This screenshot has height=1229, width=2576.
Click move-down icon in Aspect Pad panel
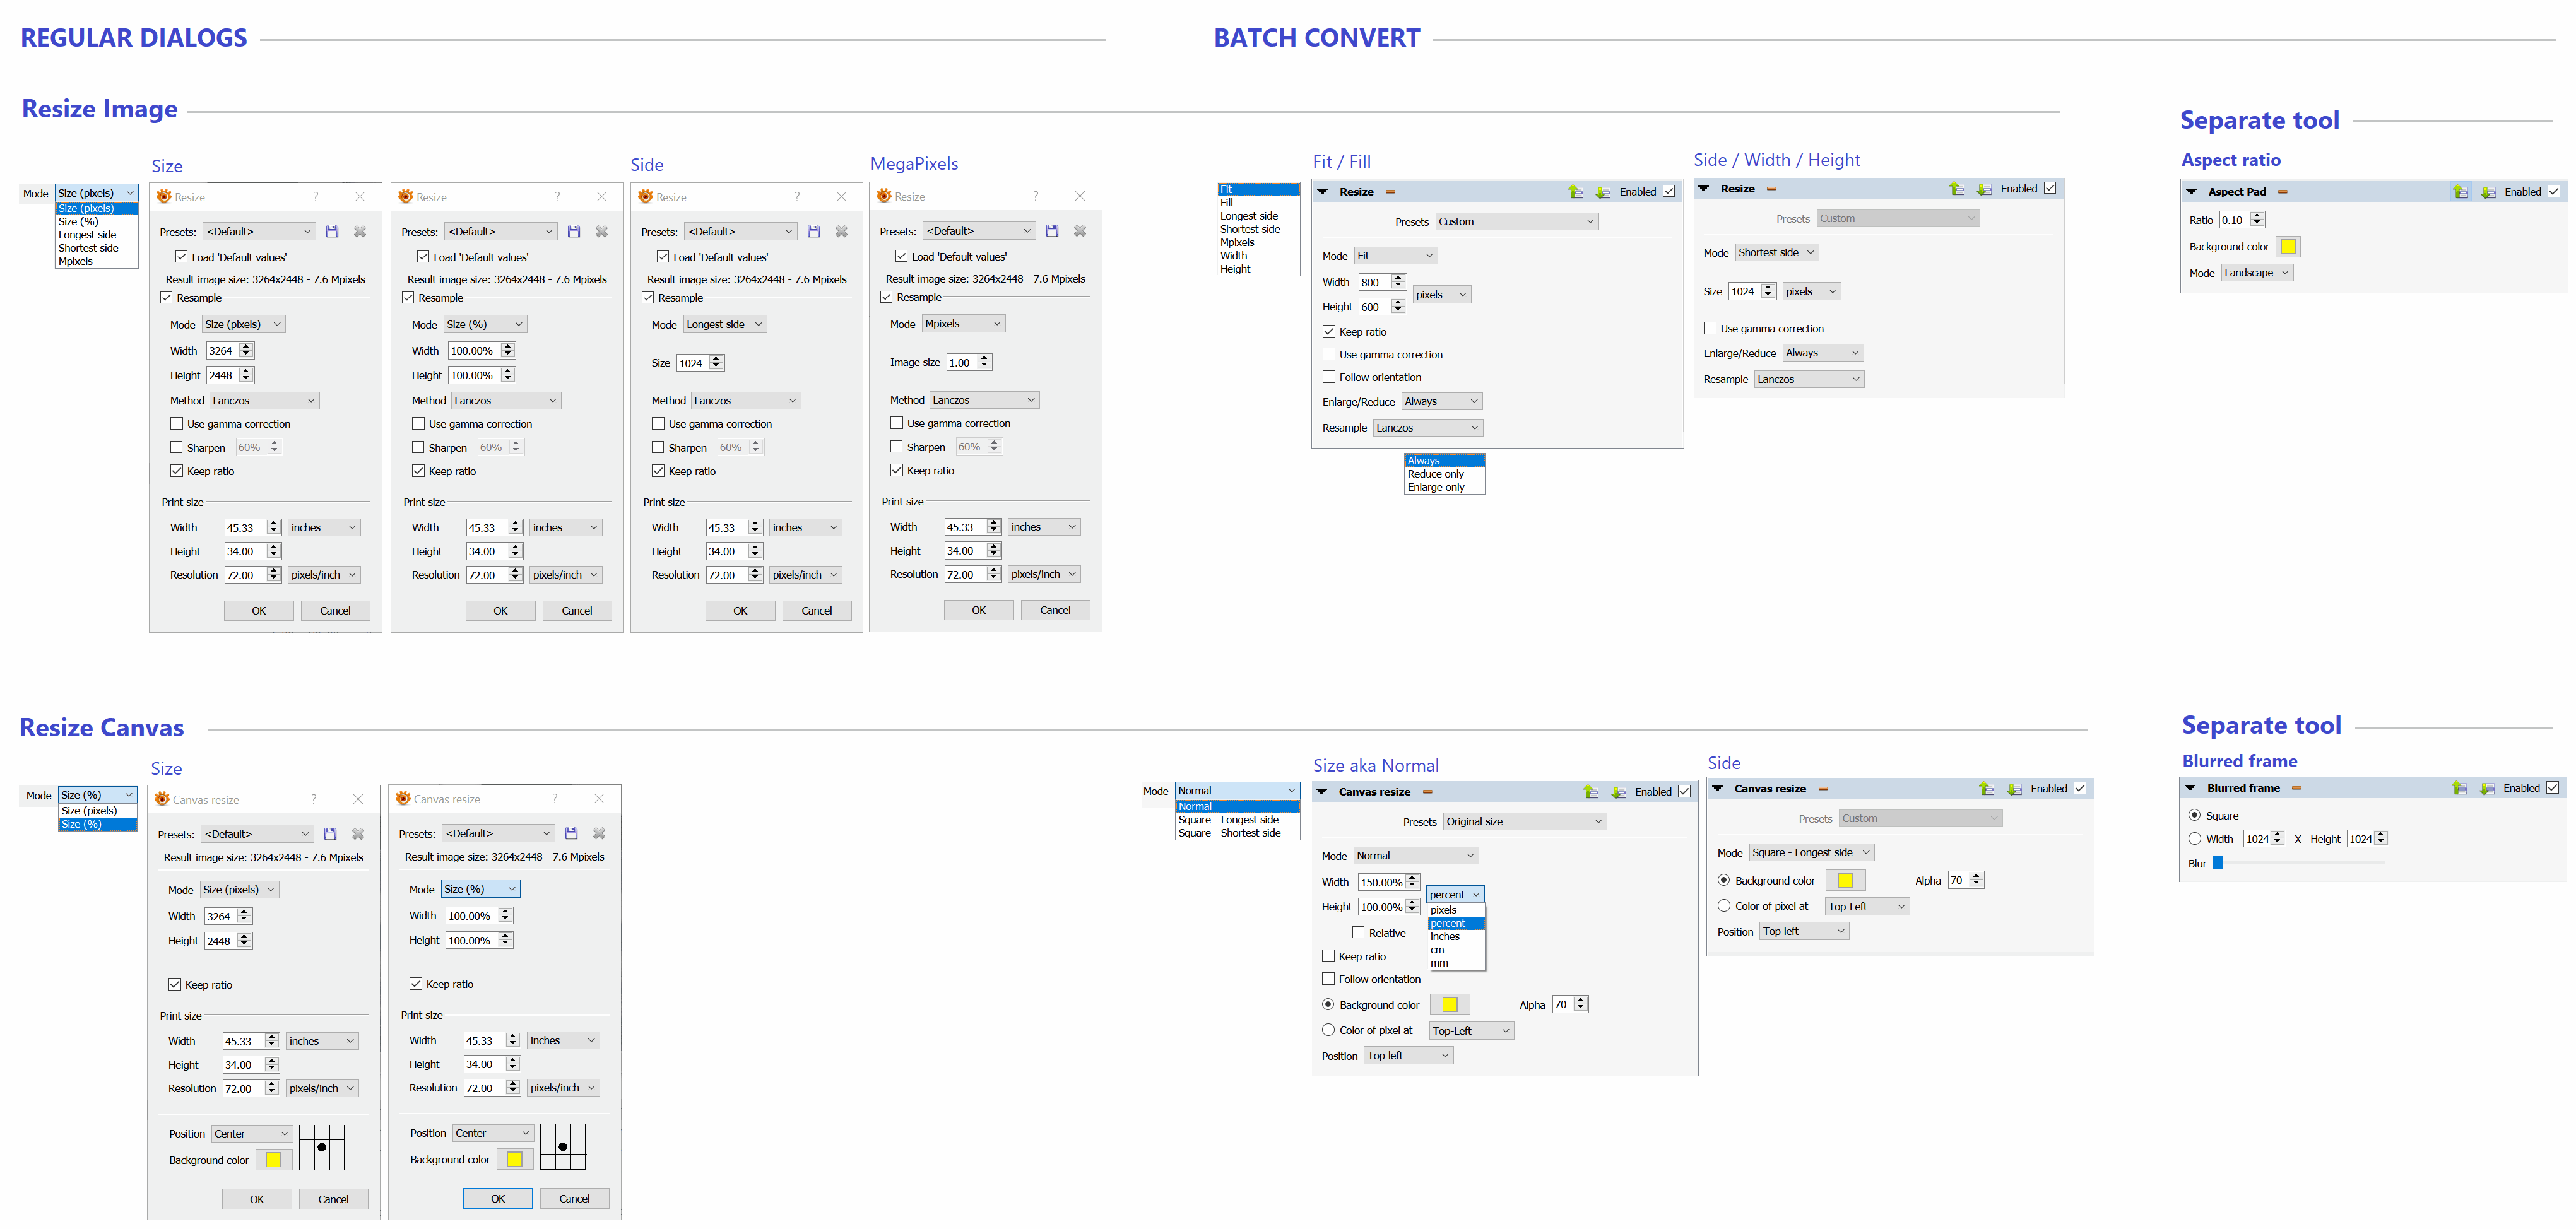pos(2488,192)
